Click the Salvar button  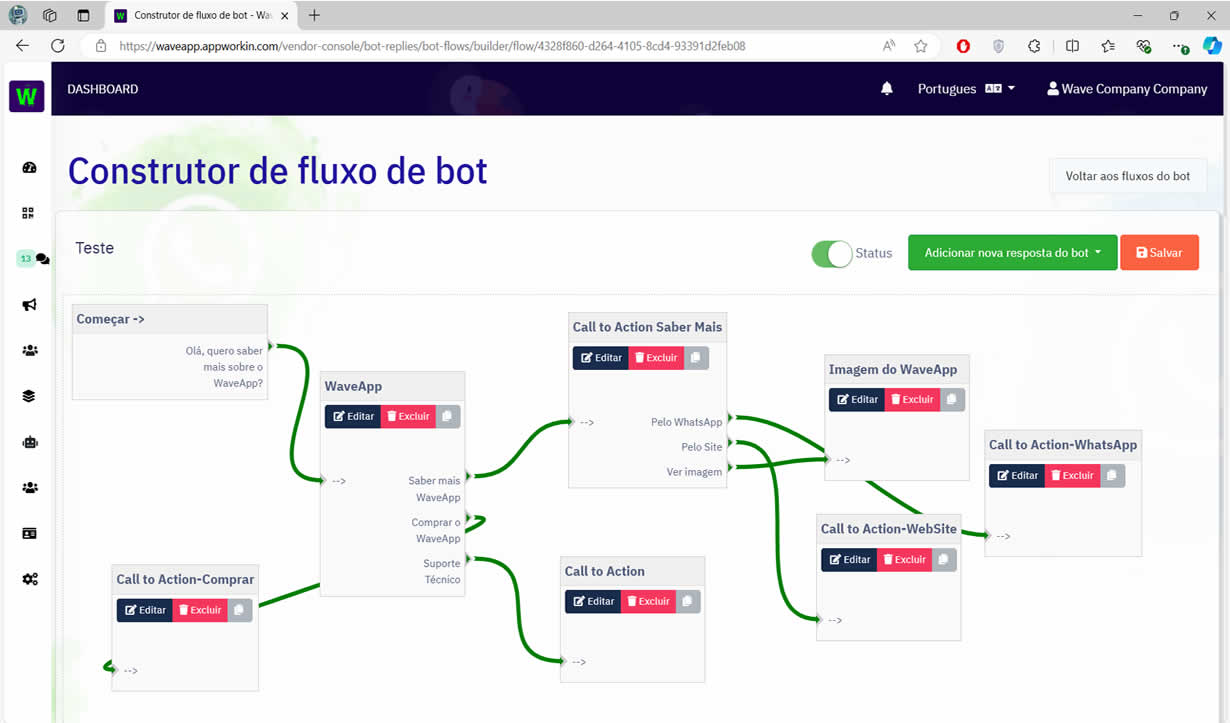(1159, 253)
